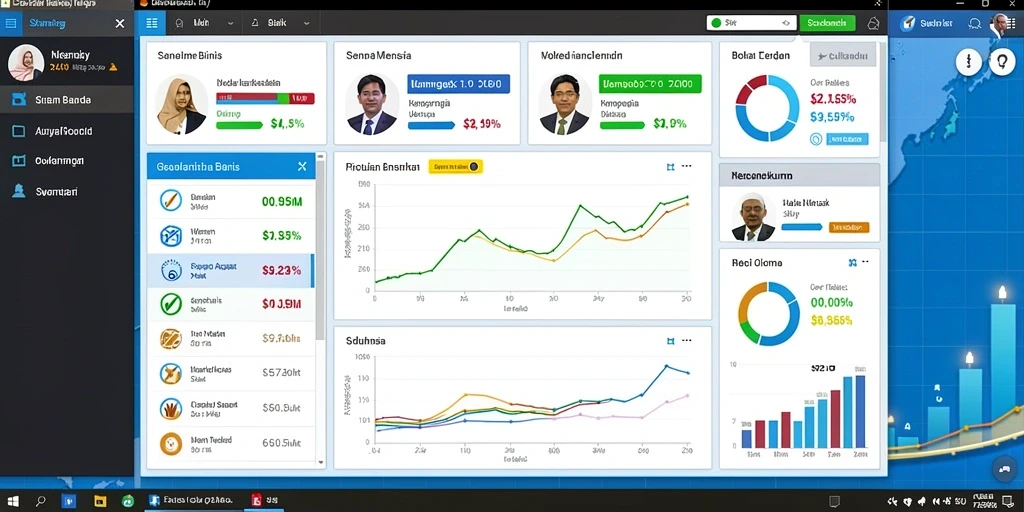Click the grey Cullaadut button
The width and height of the screenshot is (1024, 512).
pyautogui.click(x=842, y=56)
